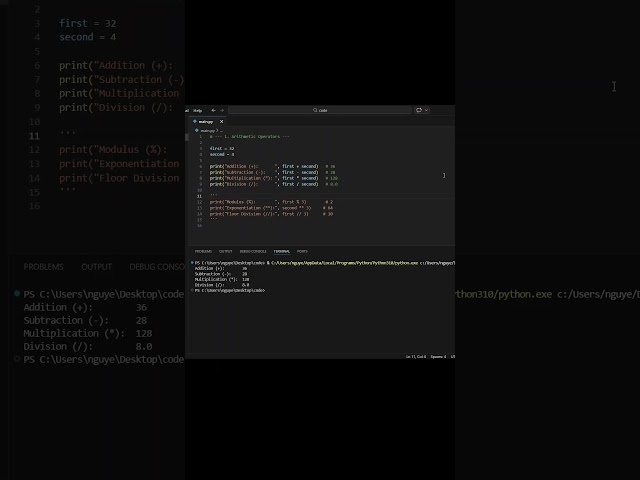Viewport: 640px width, 480px height.
Task: Click the Floor Division print line in center editor
Action: [271, 214]
